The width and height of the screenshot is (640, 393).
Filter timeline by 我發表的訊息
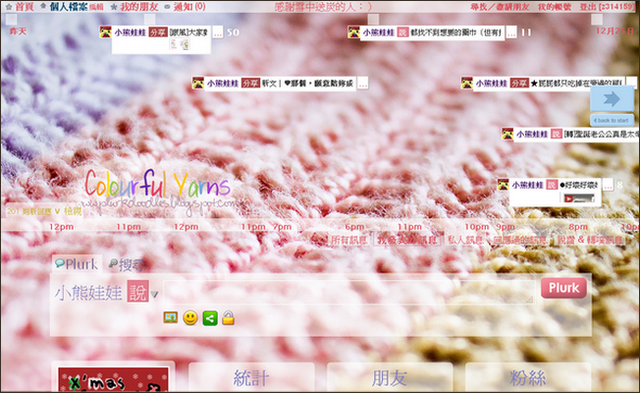[407, 240]
